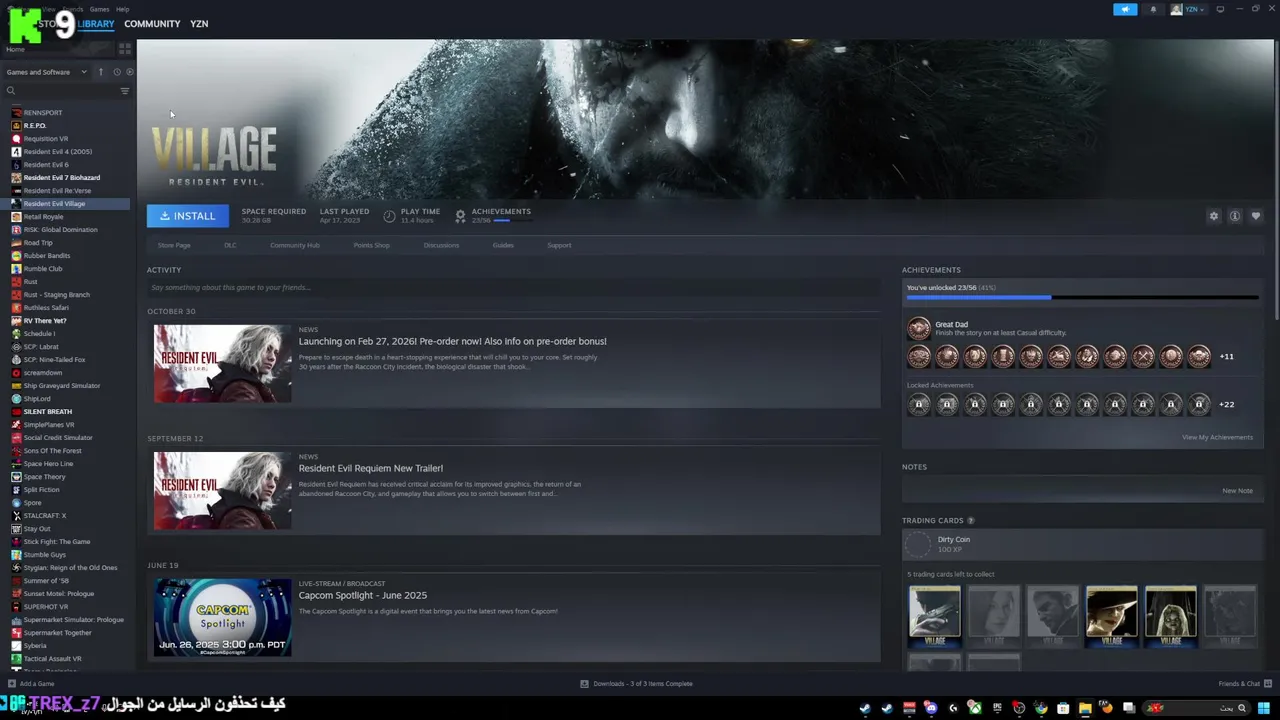Open the YZN account dropdown
The height and width of the screenshot is (720, 1280).
[x=1188, y=9]
